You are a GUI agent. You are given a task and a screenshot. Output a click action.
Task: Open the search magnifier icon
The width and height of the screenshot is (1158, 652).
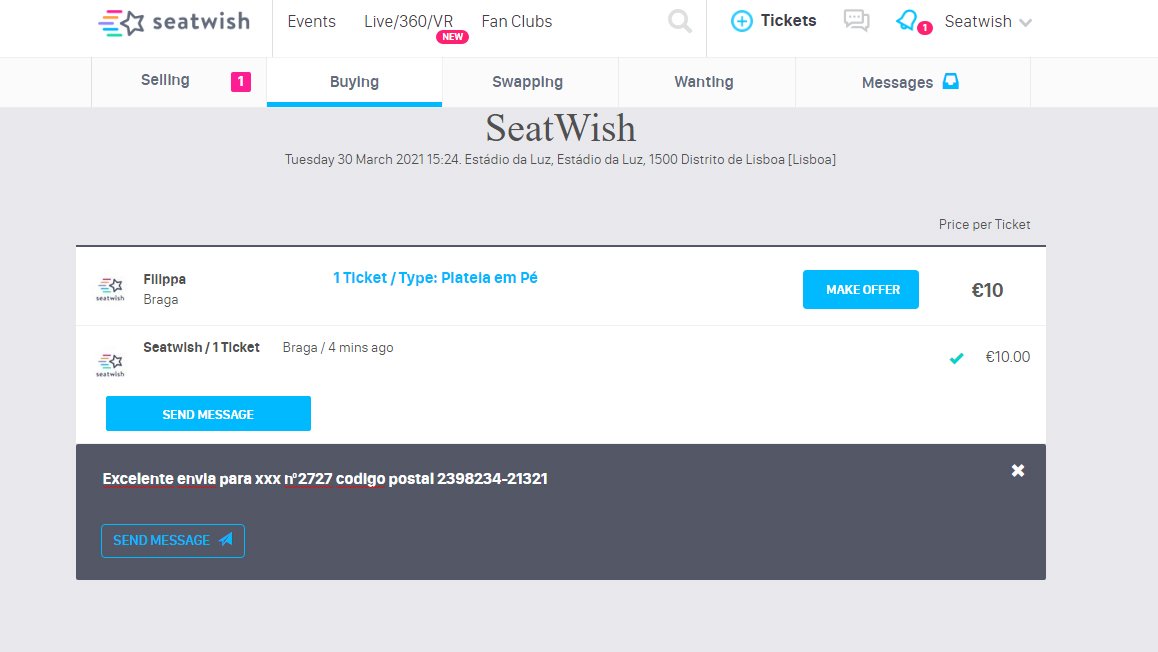[x=680, y=21]
